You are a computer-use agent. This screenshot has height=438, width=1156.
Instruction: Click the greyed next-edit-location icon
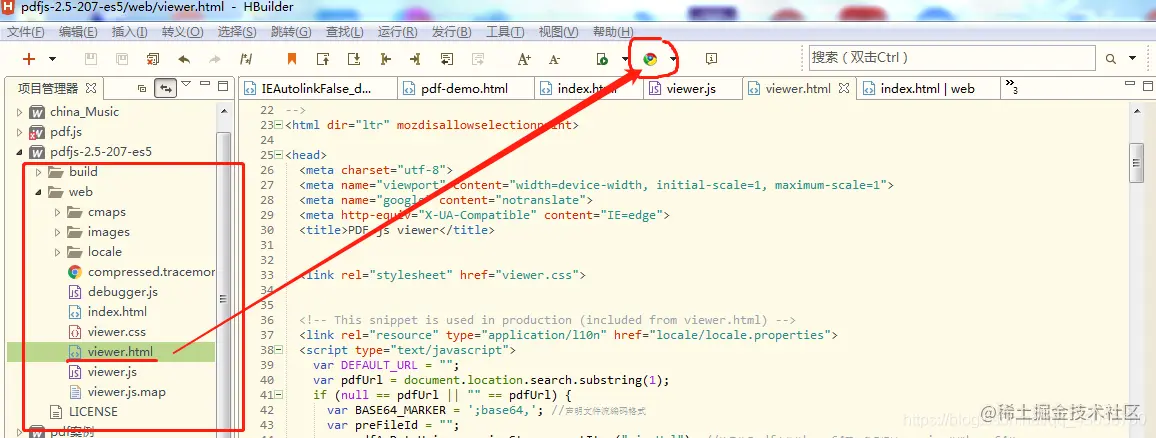(x=478, y=59)
